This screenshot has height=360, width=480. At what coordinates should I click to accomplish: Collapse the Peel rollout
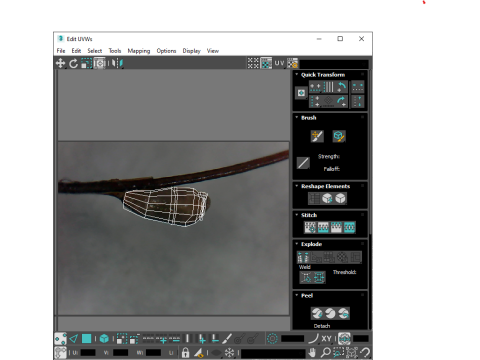click(x=296, y=295)
